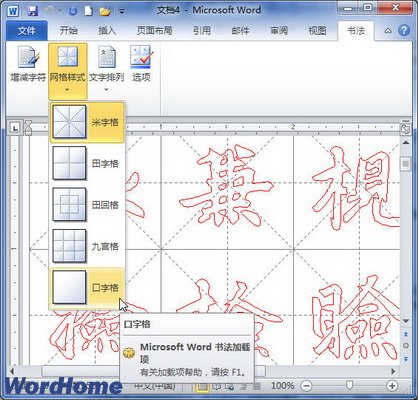Toggle the ruler with the View Ruler button
The width and height of the screenshot is (418, 400).
click(405, 129)
